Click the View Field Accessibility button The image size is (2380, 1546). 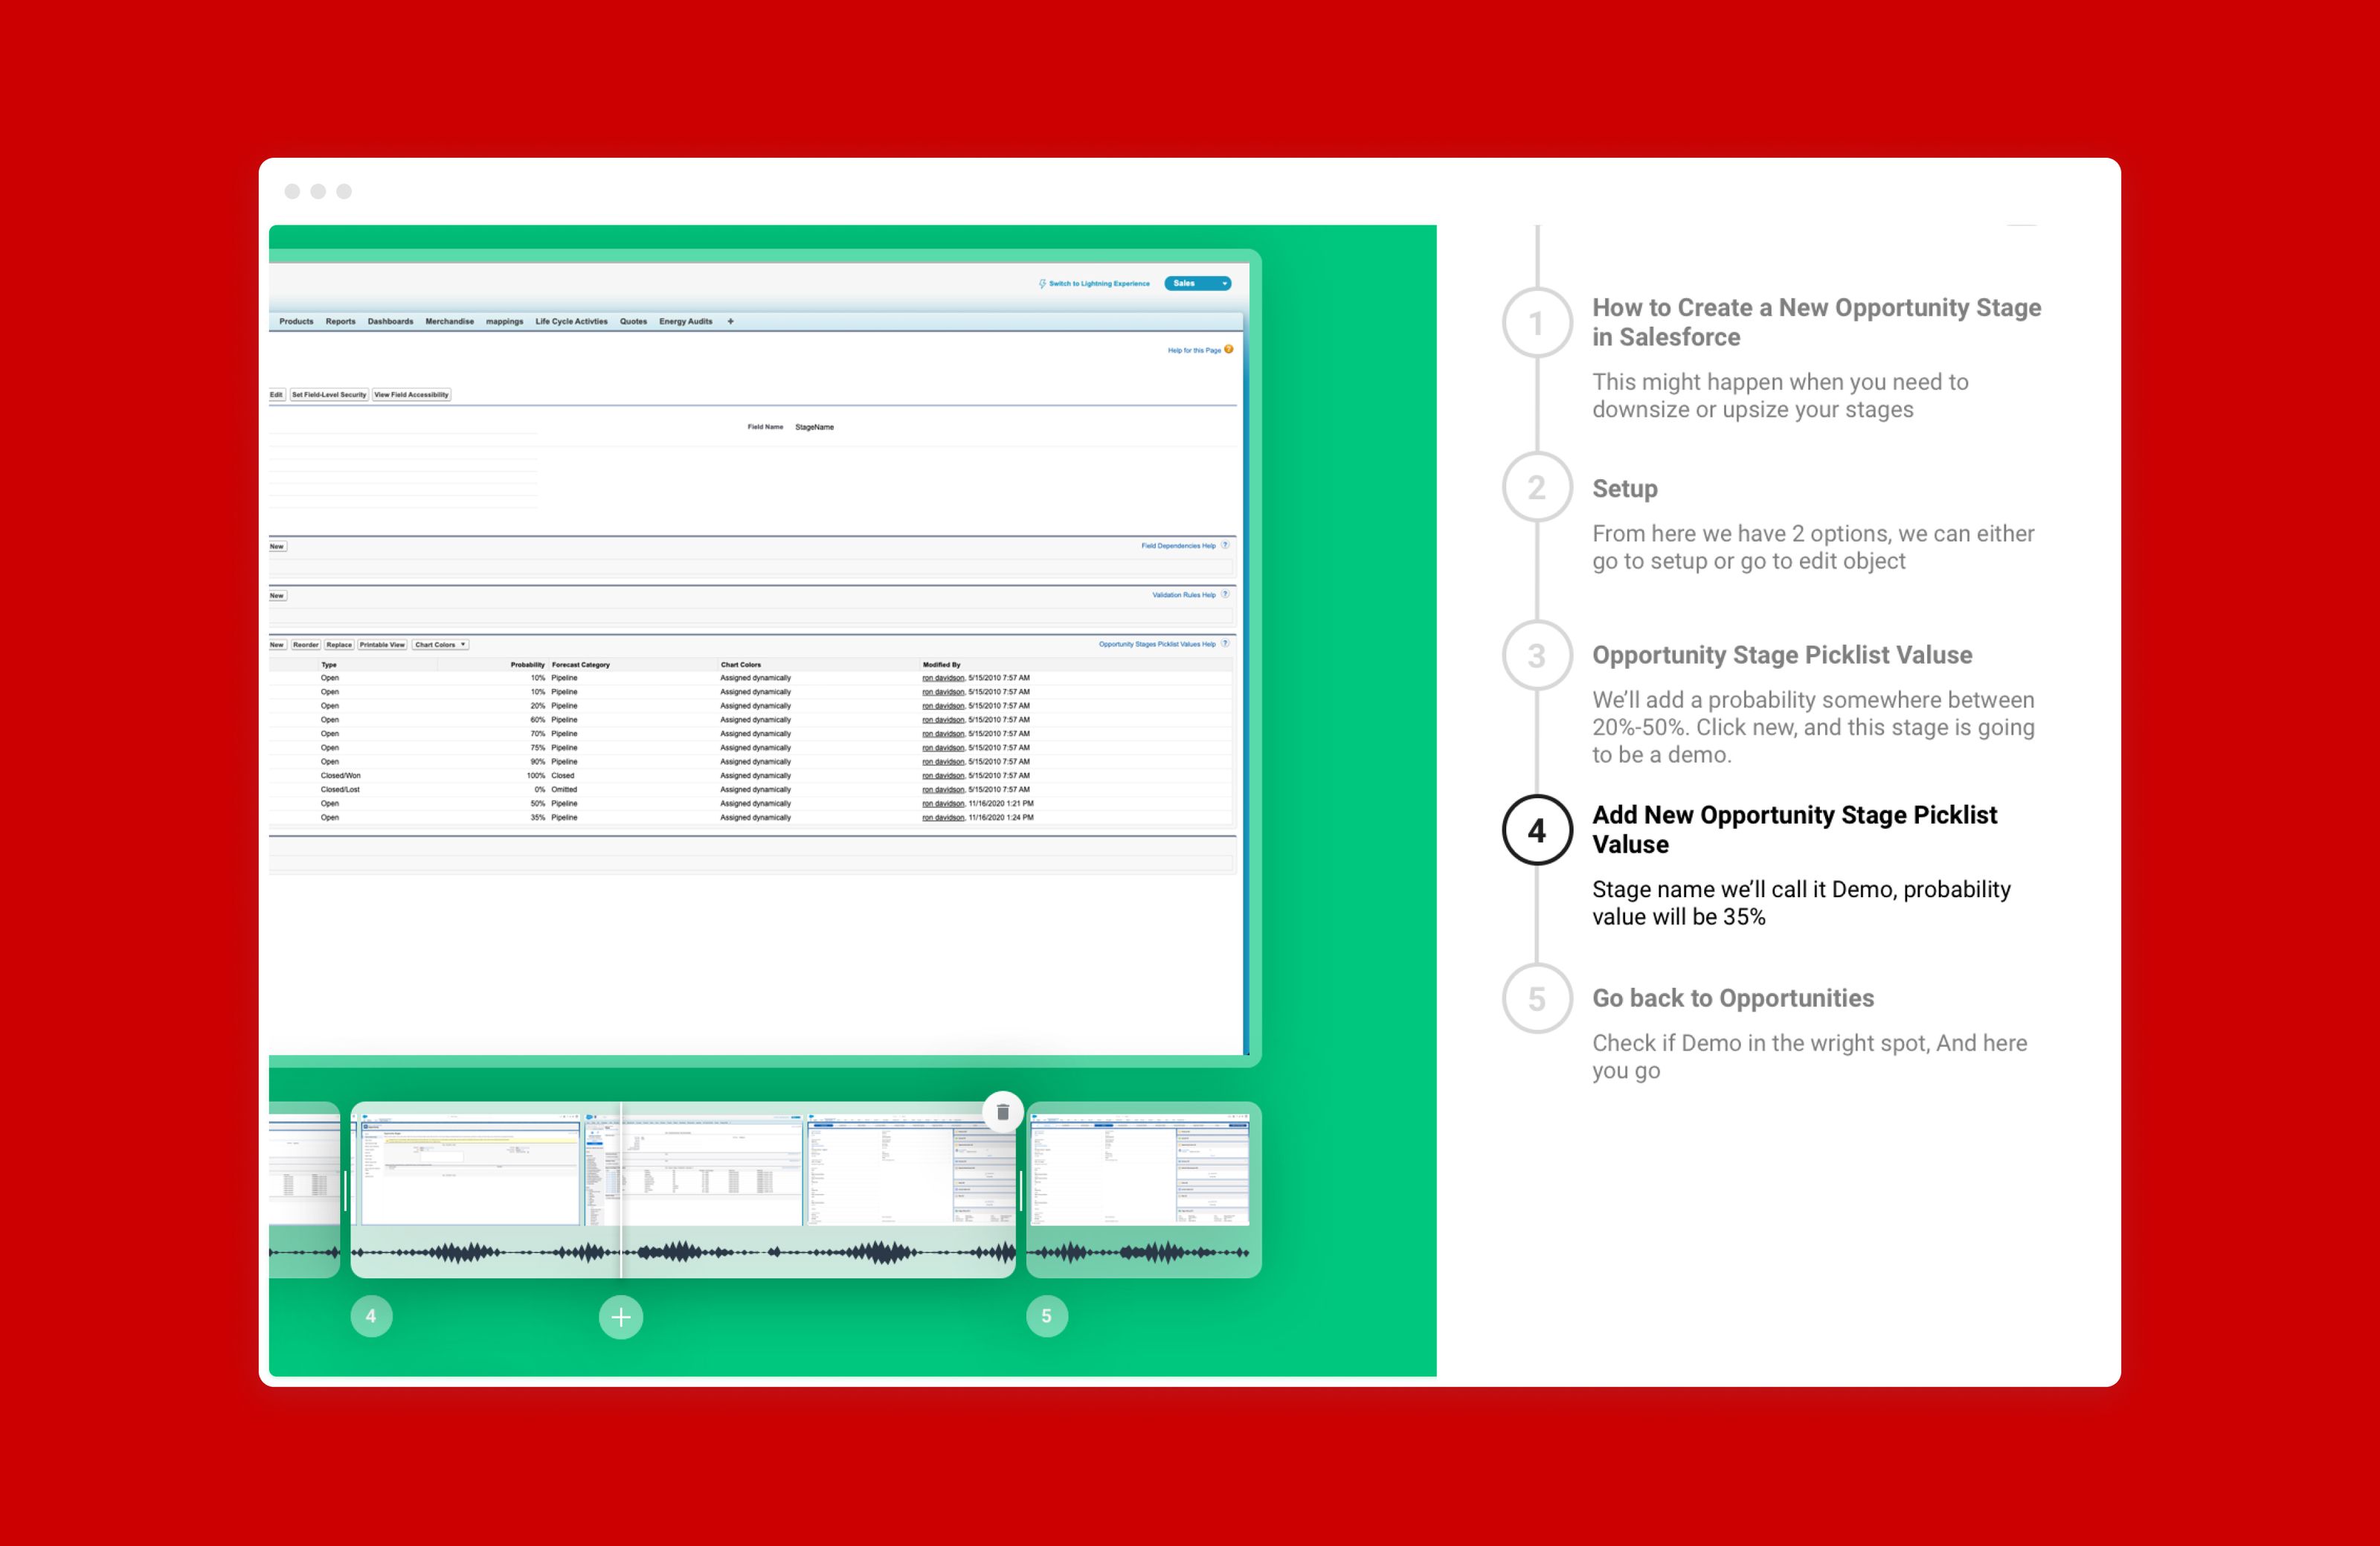[412, 394]
